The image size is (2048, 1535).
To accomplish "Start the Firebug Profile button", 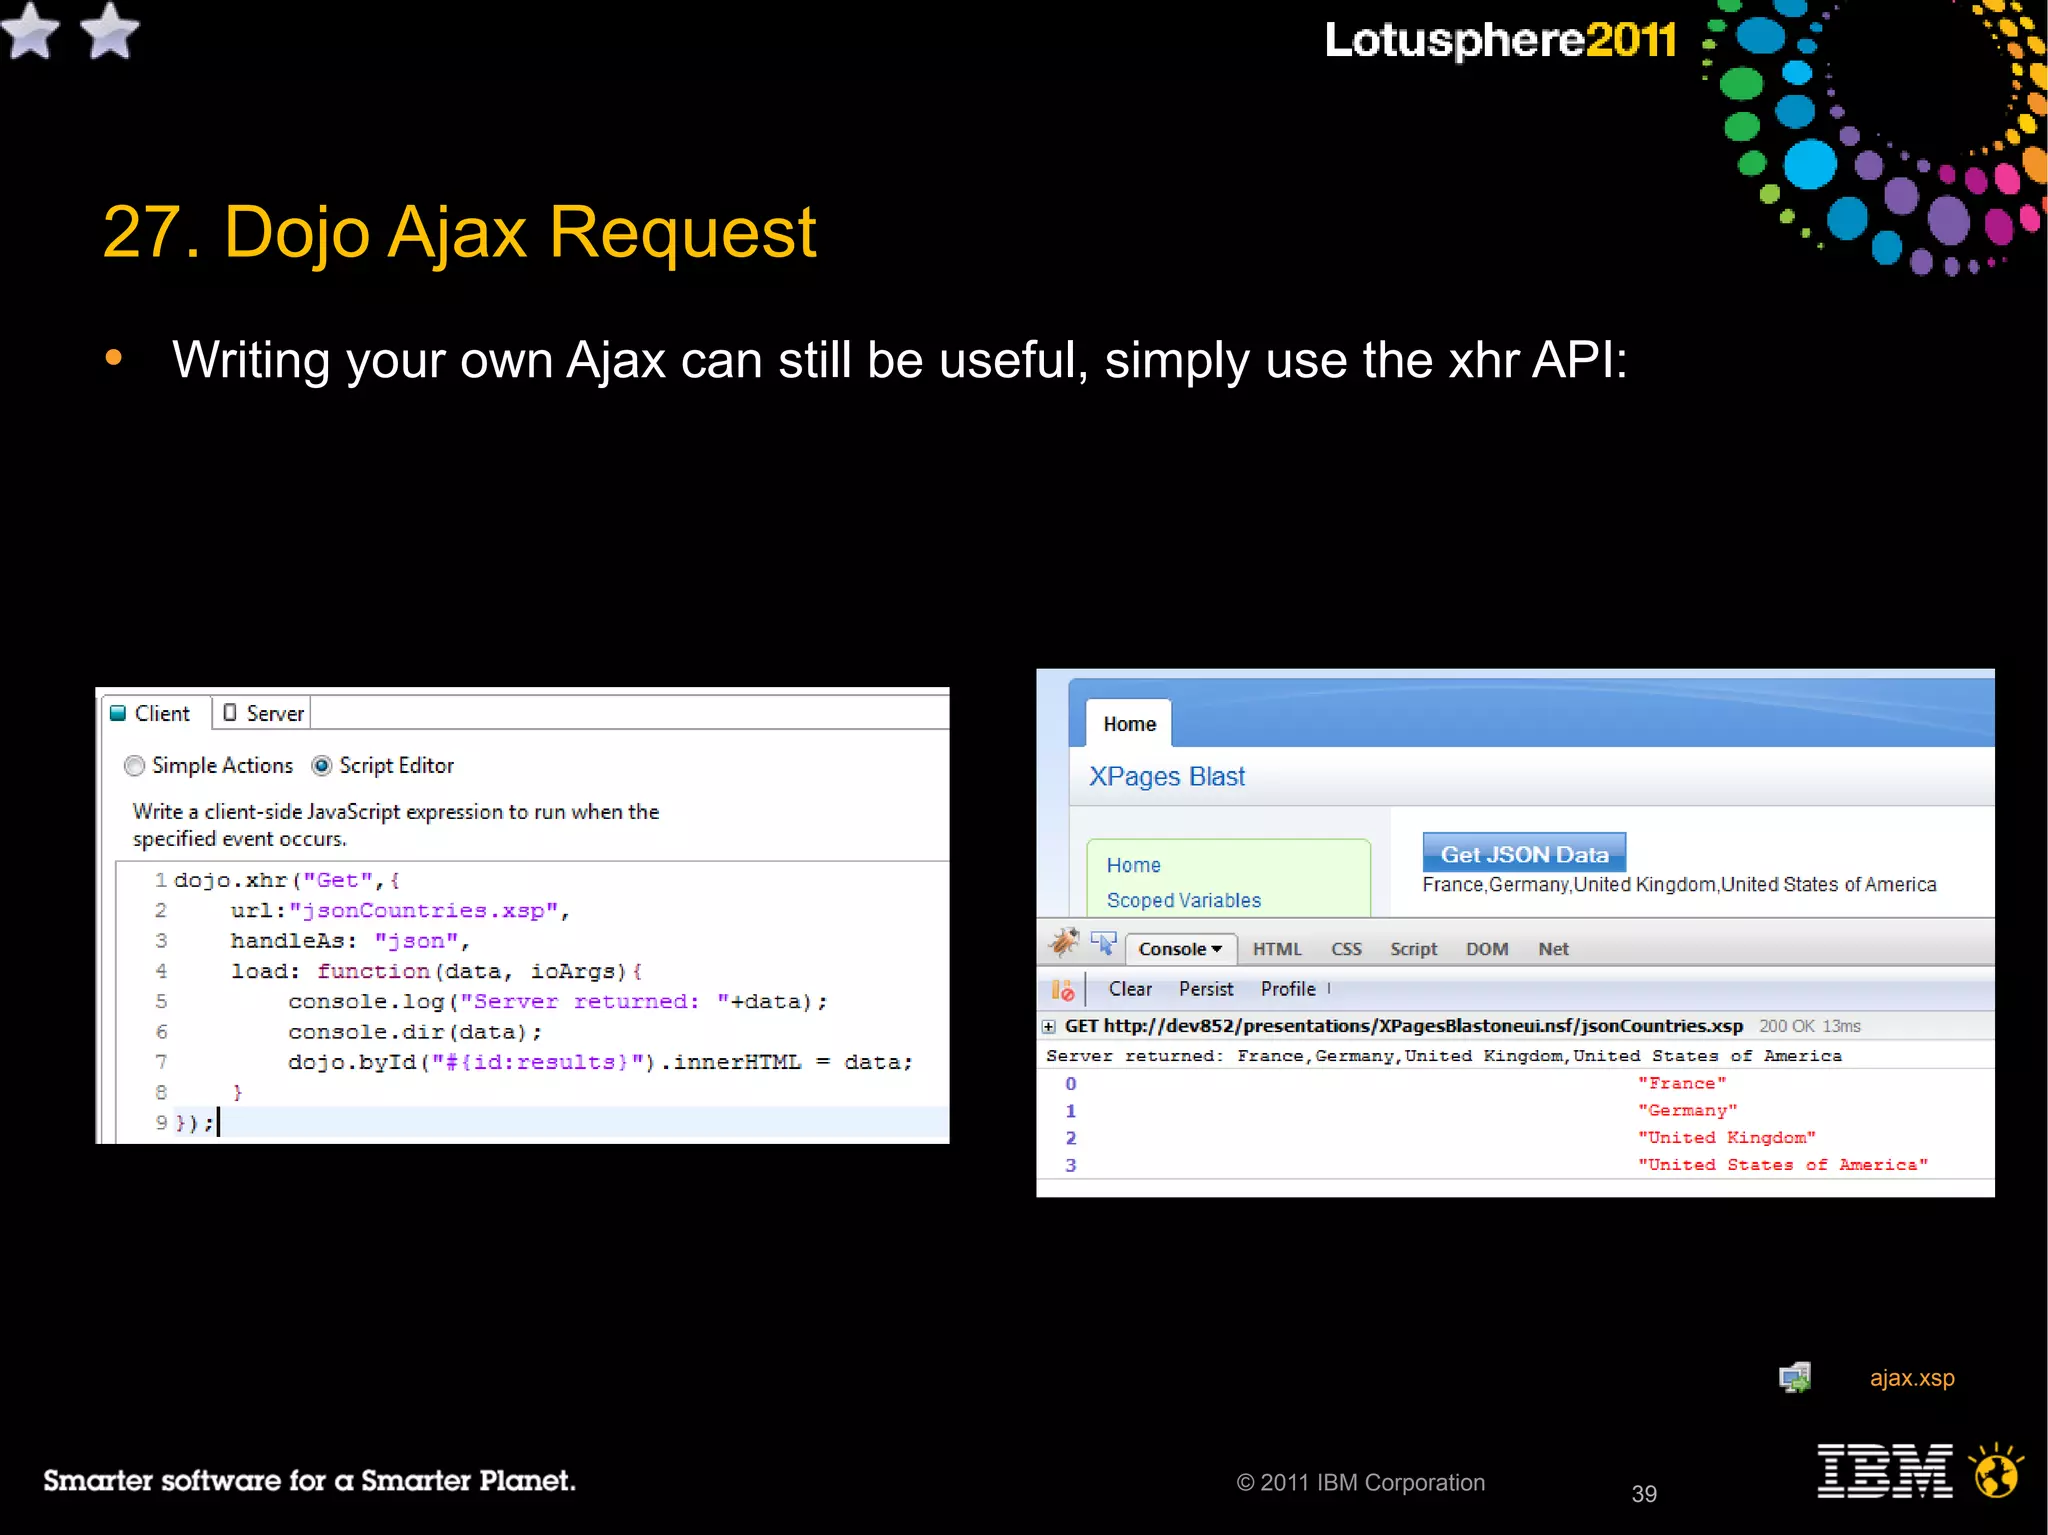I will [x=1288, y=989].
